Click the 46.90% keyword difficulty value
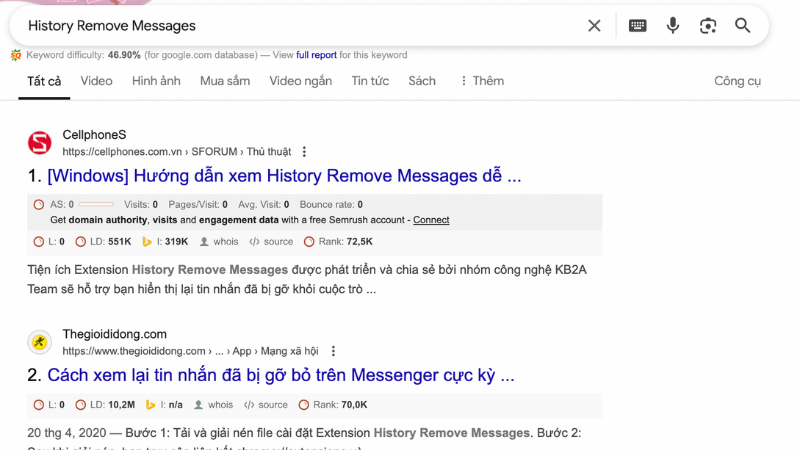The width and height of the screenshot is (800, 450). 124,55
